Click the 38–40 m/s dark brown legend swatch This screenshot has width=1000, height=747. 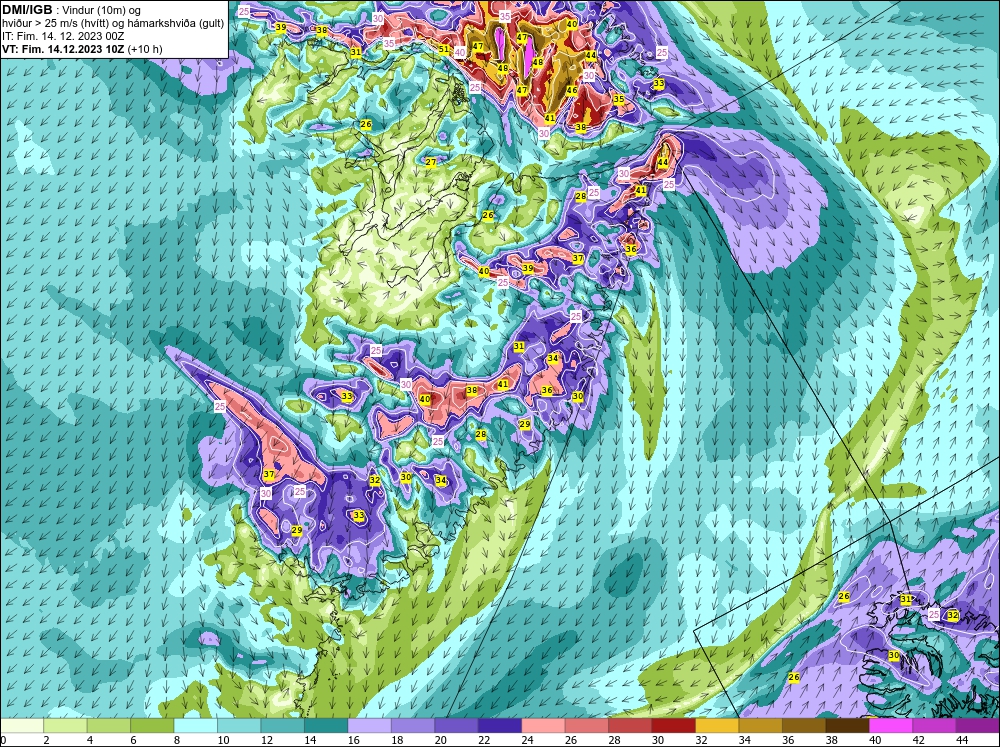click(x=847, y=726)
